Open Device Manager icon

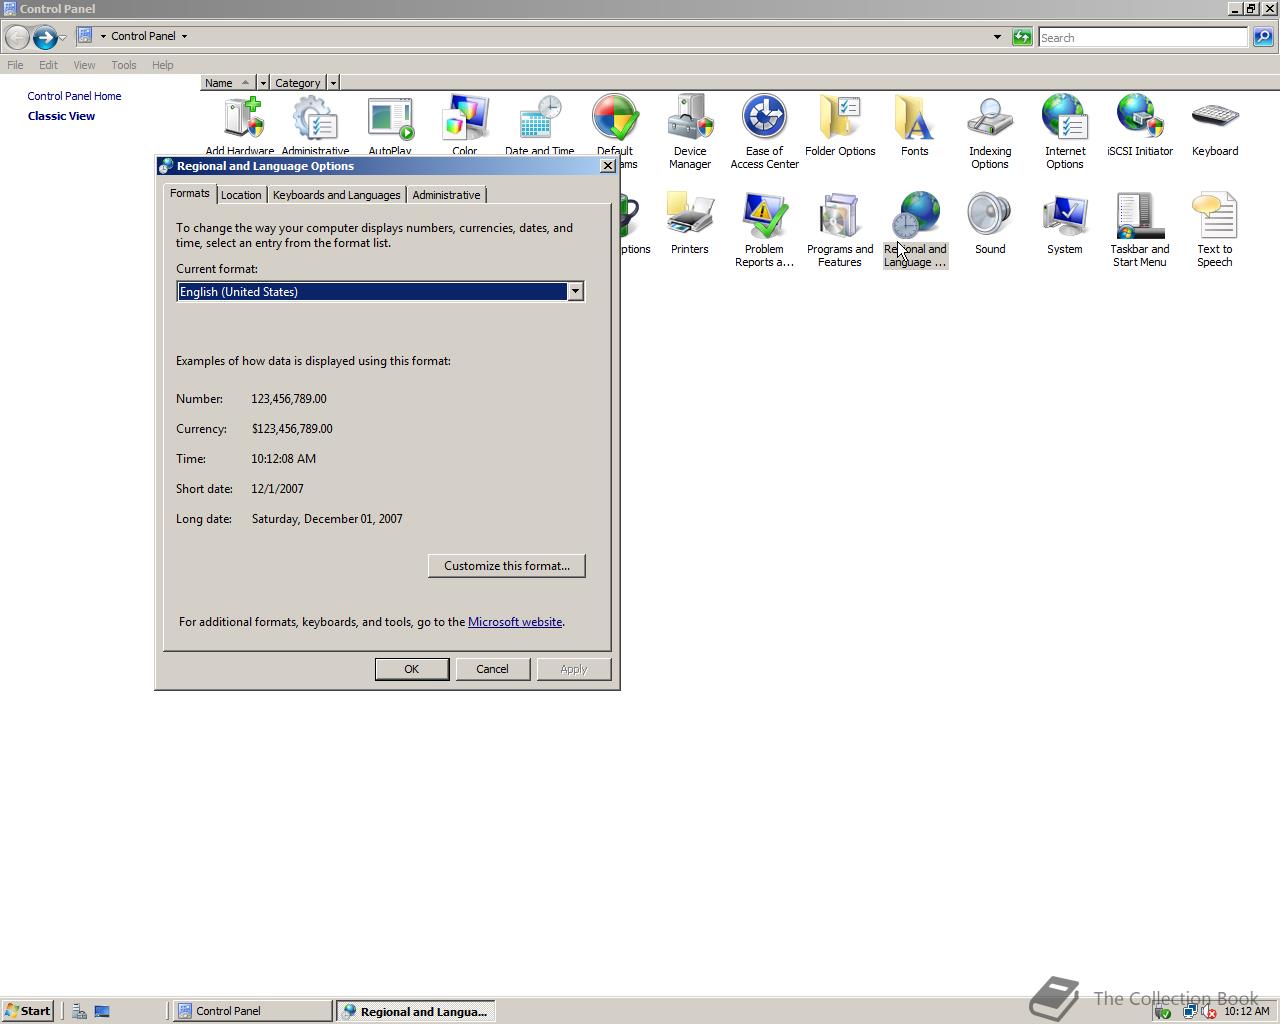click(690, 131)
